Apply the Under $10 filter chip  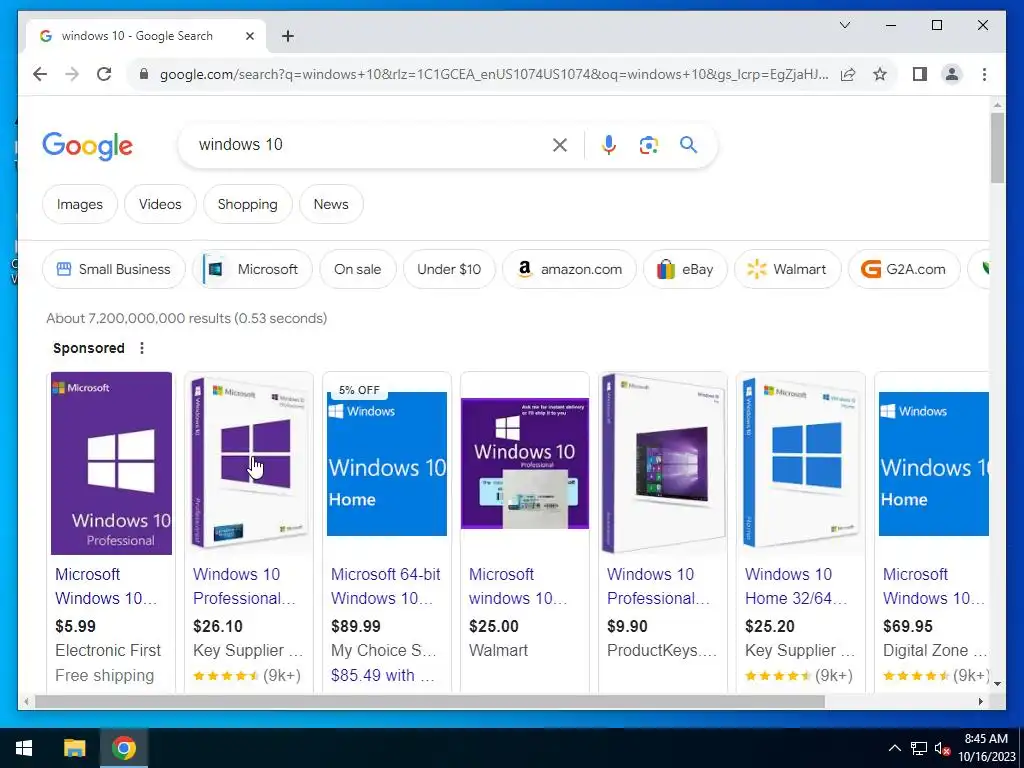[x=449, y=269]
